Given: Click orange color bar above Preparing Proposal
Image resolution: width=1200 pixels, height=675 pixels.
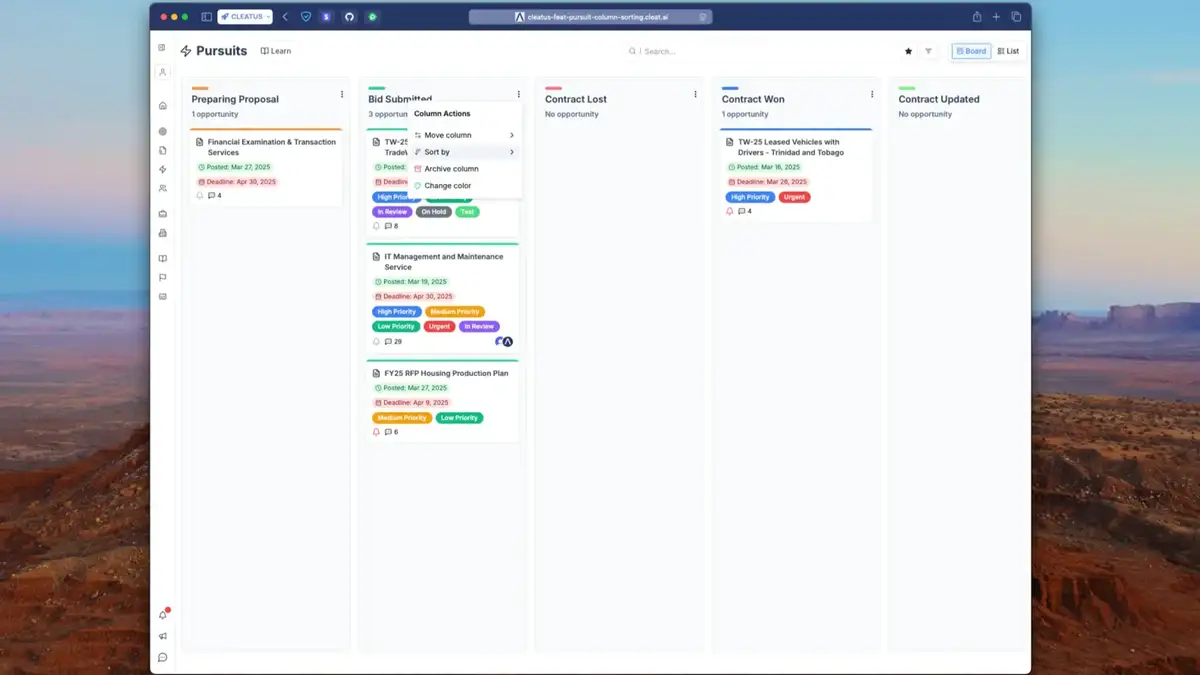Looking at the screenshot, I should 200,88.
